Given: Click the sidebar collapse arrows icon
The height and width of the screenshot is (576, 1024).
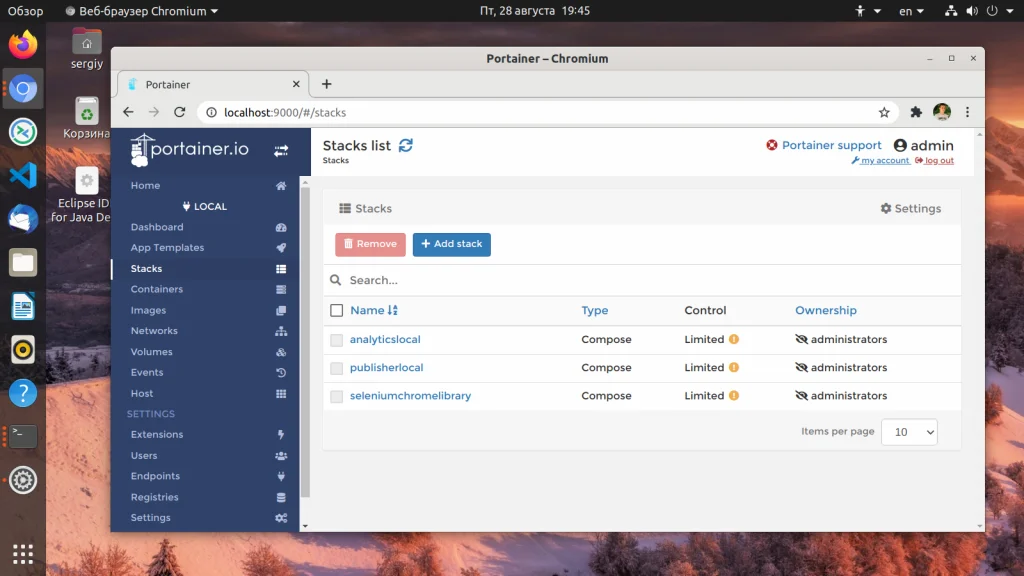Looking at the screenshot, I should click(281, 151).
